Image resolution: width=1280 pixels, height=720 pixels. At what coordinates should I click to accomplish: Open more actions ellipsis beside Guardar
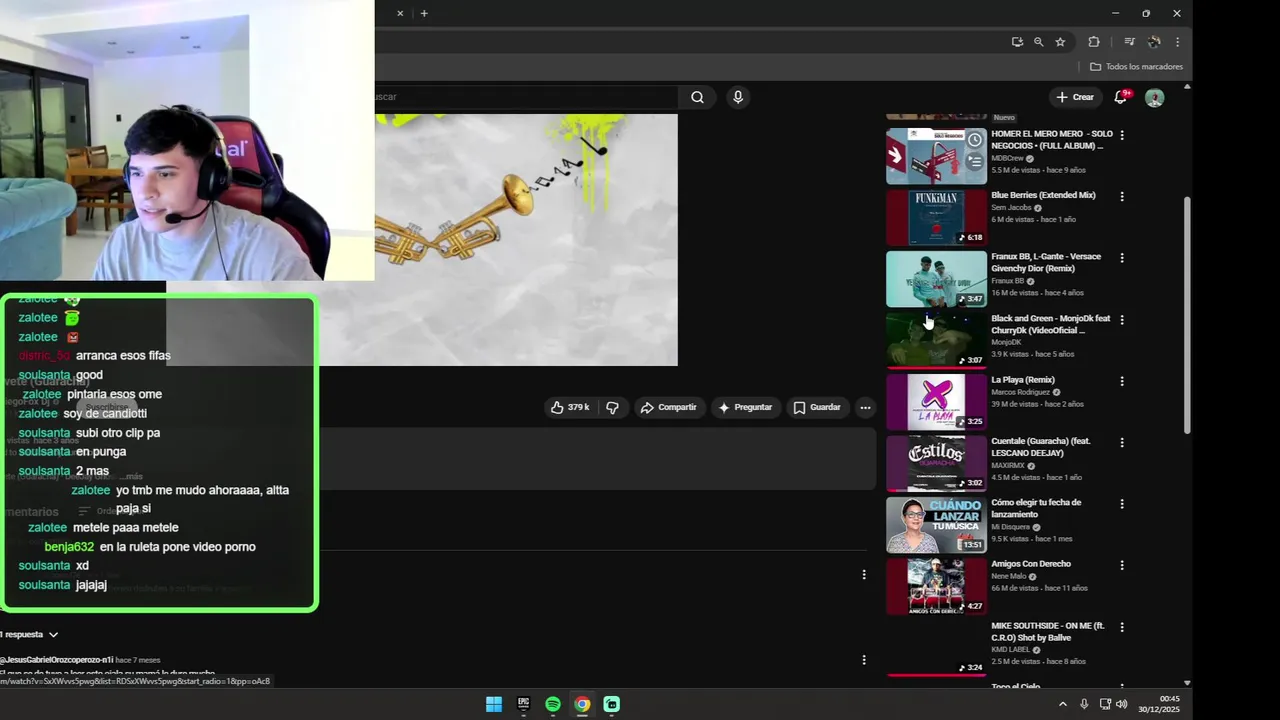coord(865,407)
